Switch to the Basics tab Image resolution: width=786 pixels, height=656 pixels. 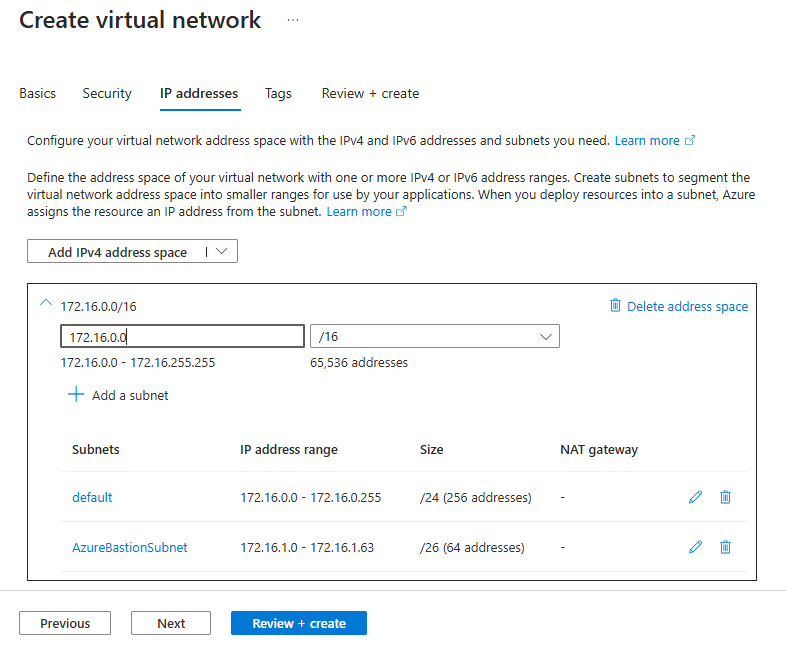(x=38, y=93)
